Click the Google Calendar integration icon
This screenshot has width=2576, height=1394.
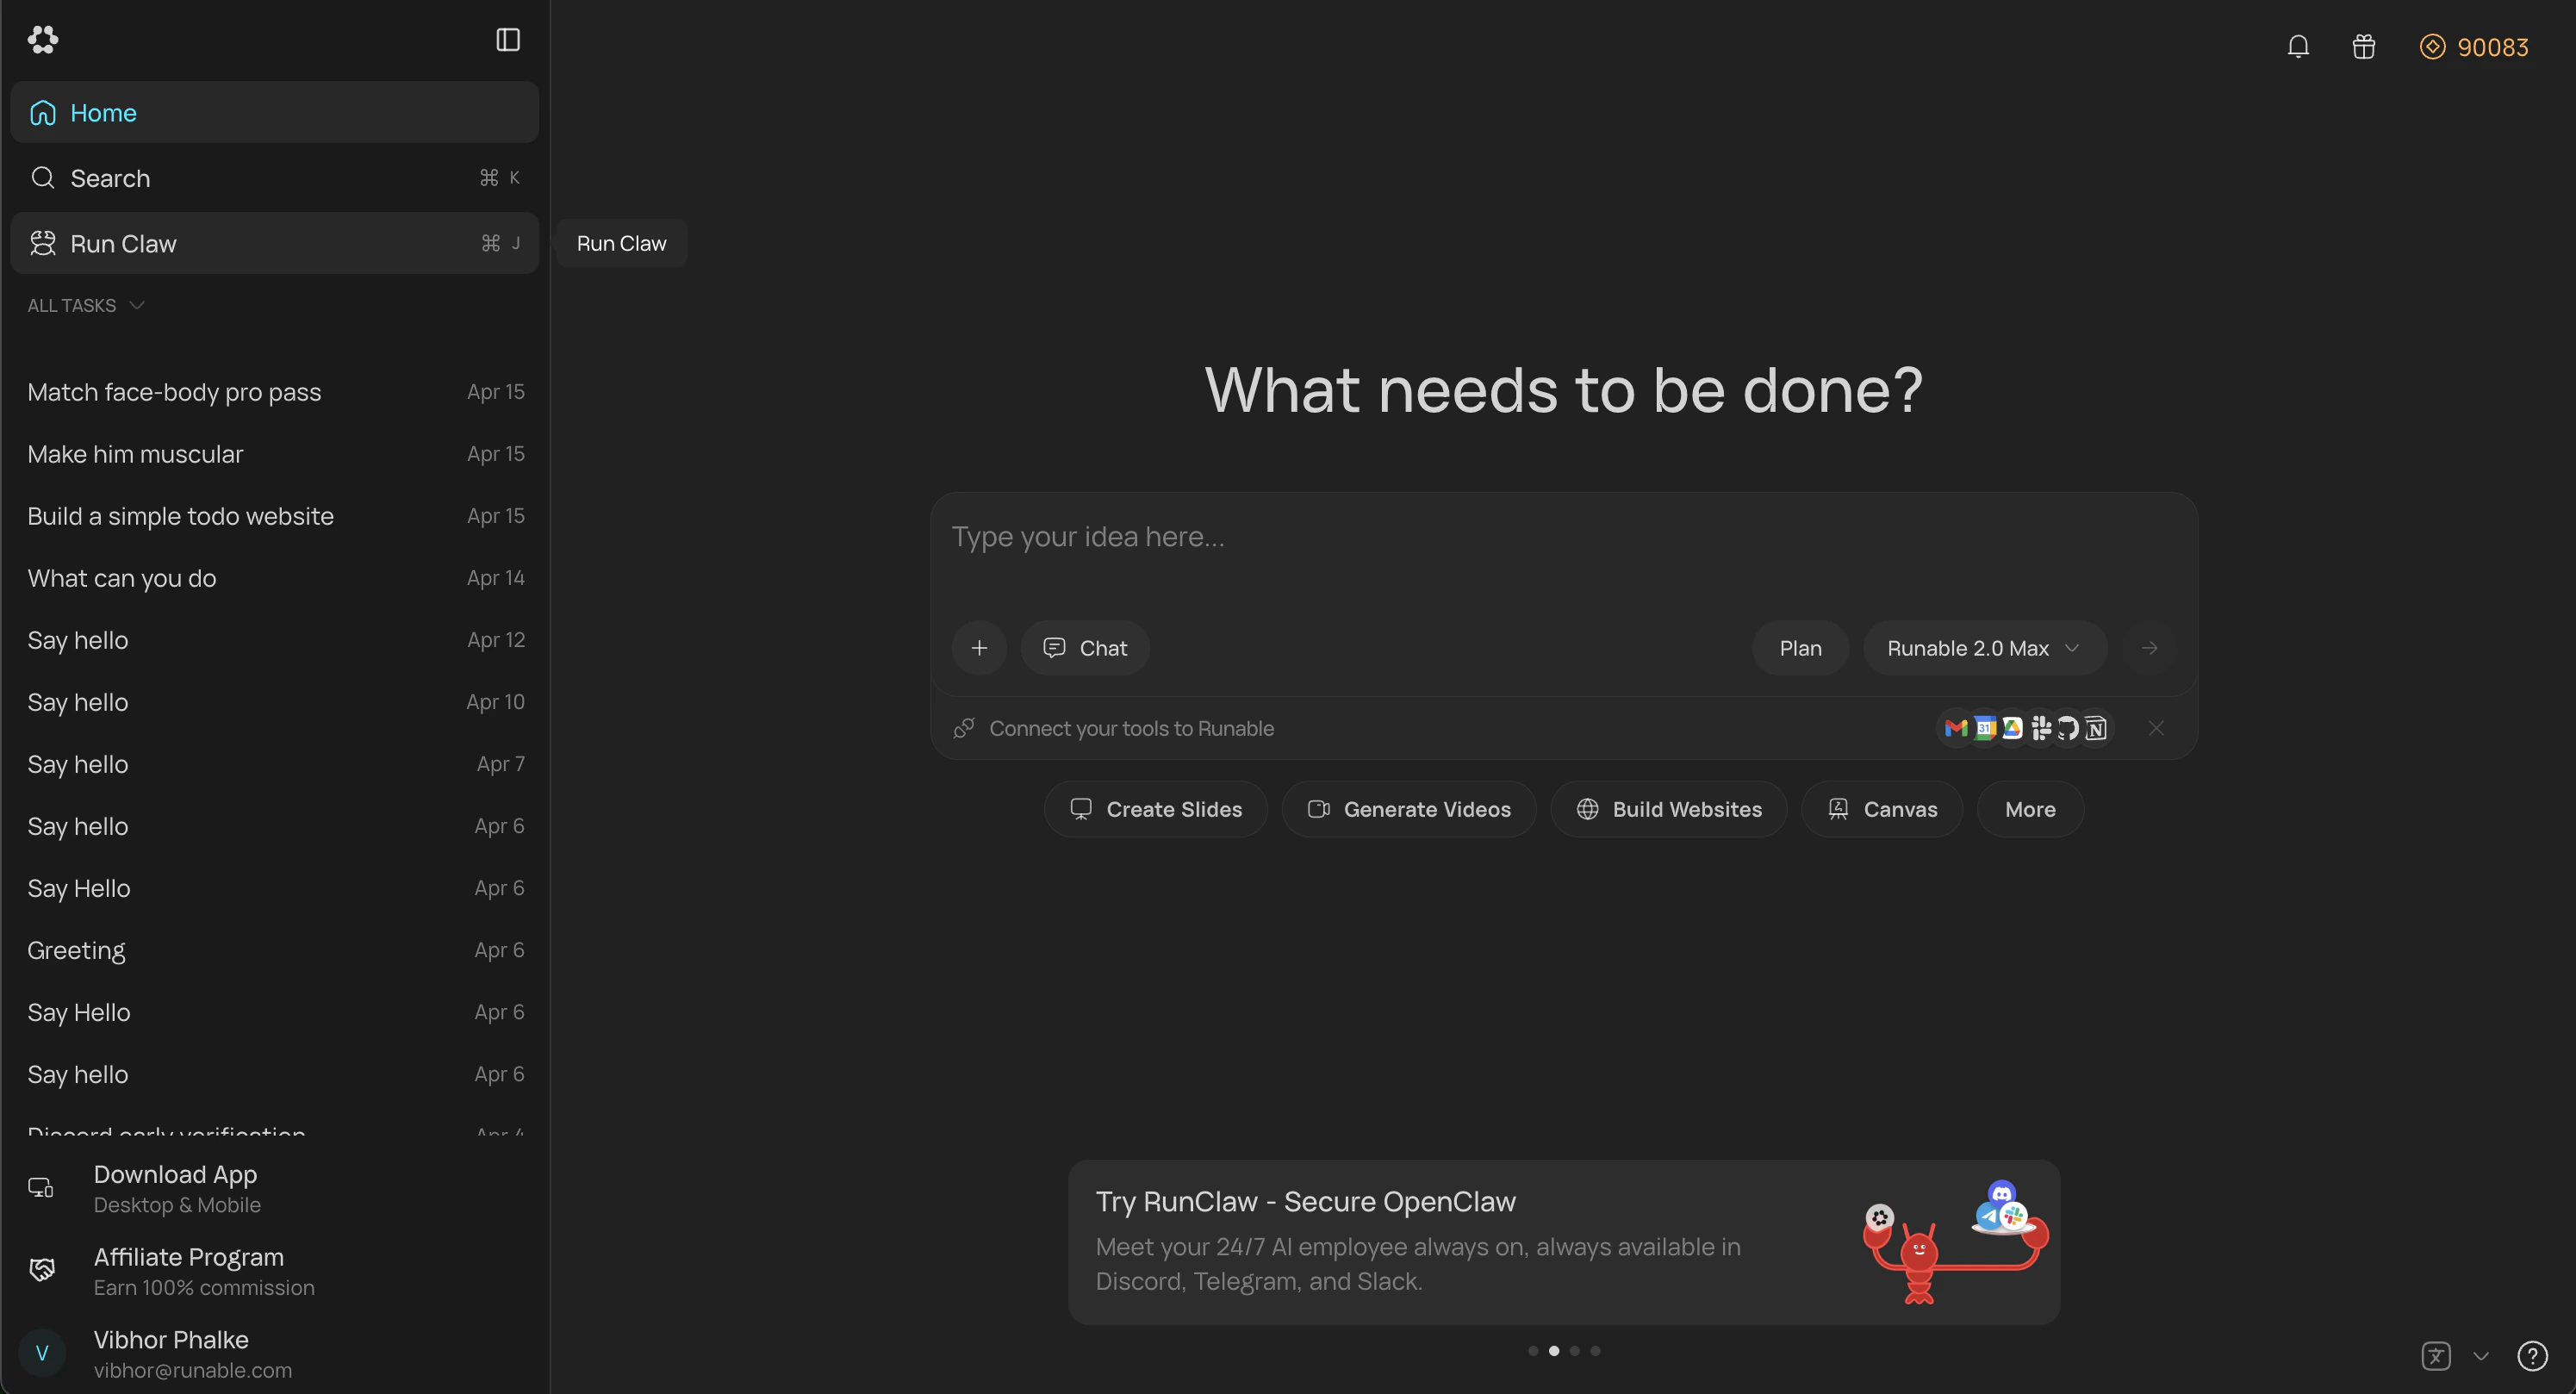pyautogui.click(x=1985, y=729)
